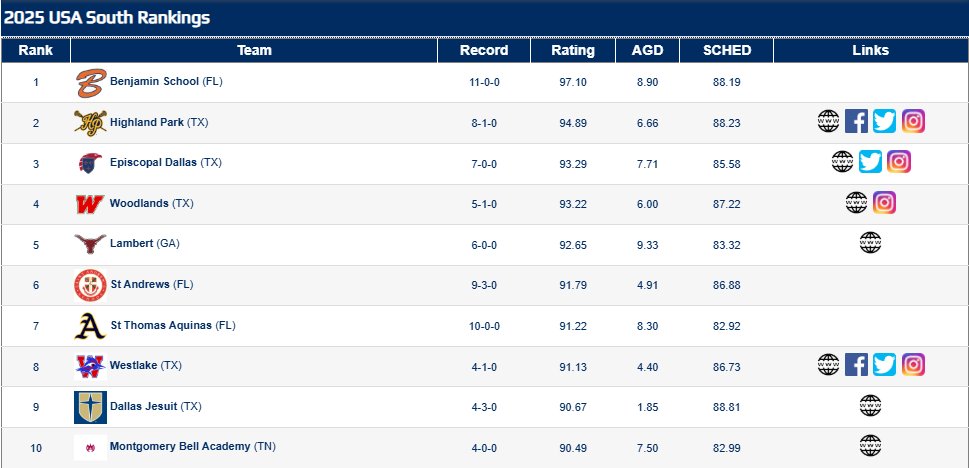Select Lambert AGD value 9.33
The image size is (969, 468).
pyautogui.click(x=647, y=245)
